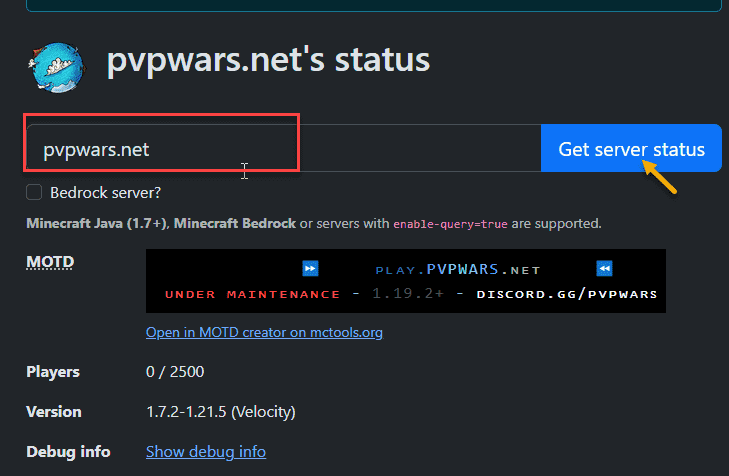Click the MOTD label
This screenshot has height=476, width=729.
(50, 262)
